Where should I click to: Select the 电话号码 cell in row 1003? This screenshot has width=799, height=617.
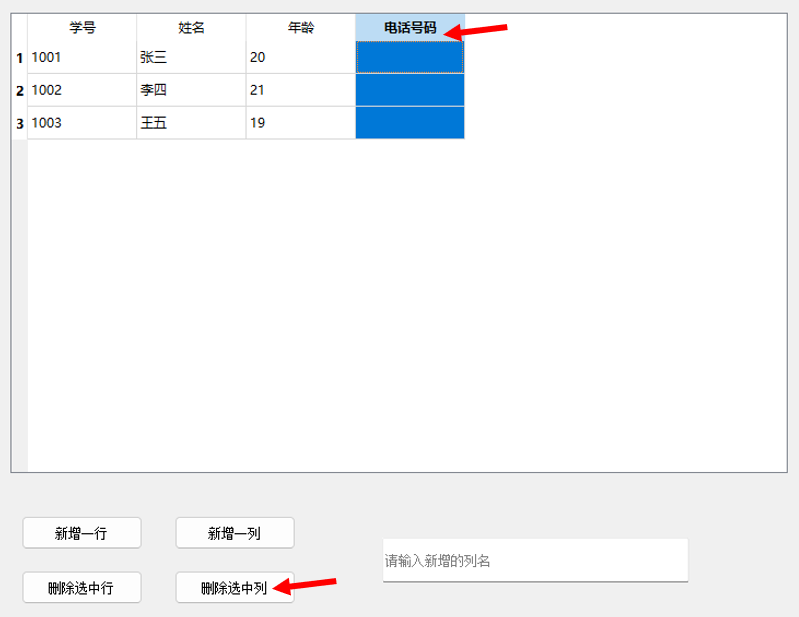tap(410, 123)
